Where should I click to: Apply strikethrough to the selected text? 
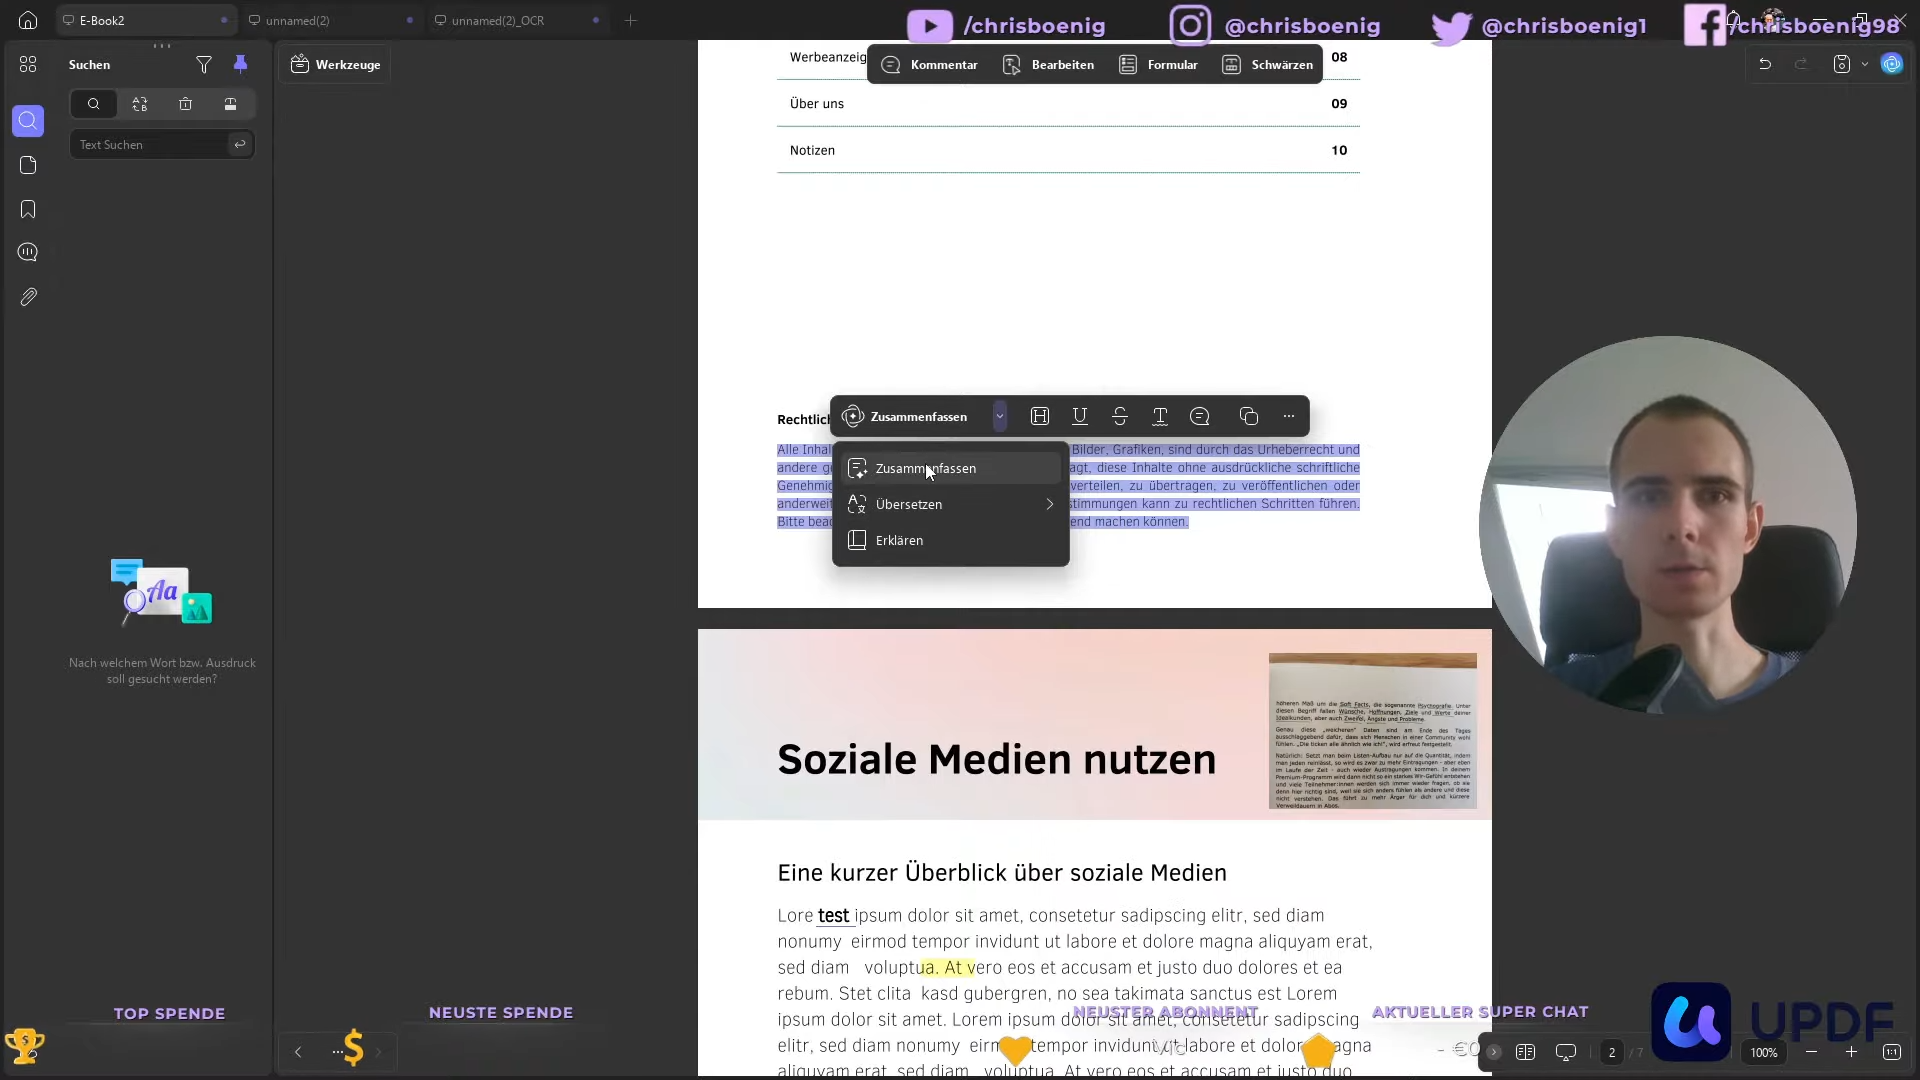[1120, 416]
